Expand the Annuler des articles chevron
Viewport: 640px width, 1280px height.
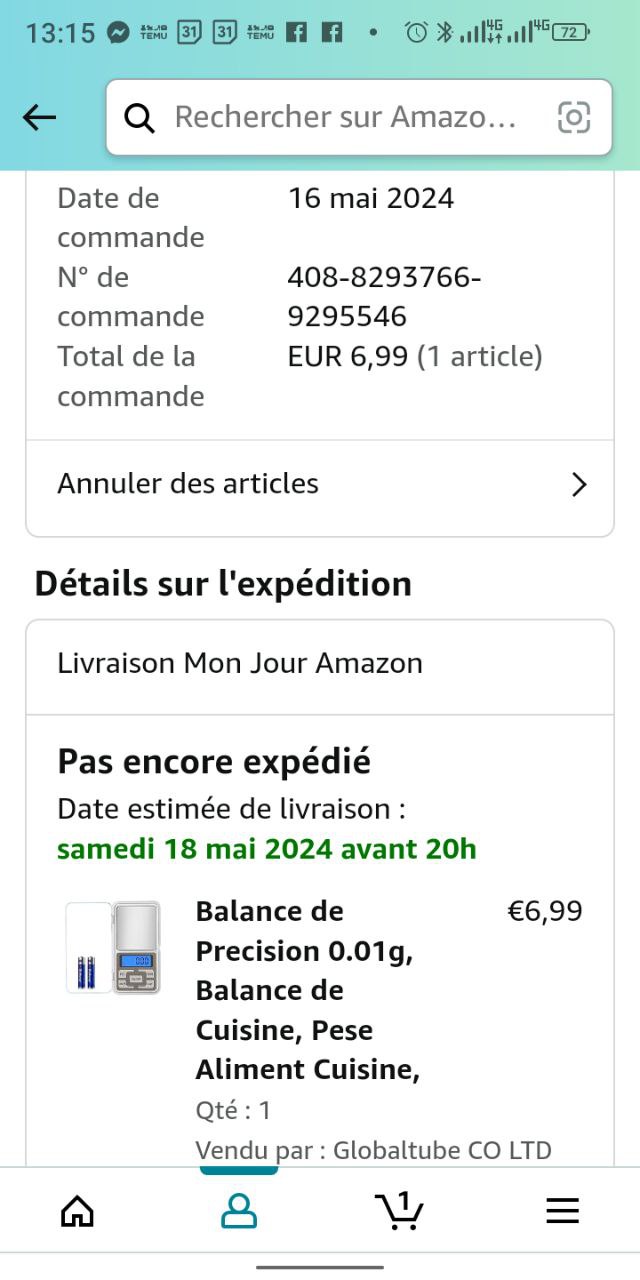coord(578,485)
